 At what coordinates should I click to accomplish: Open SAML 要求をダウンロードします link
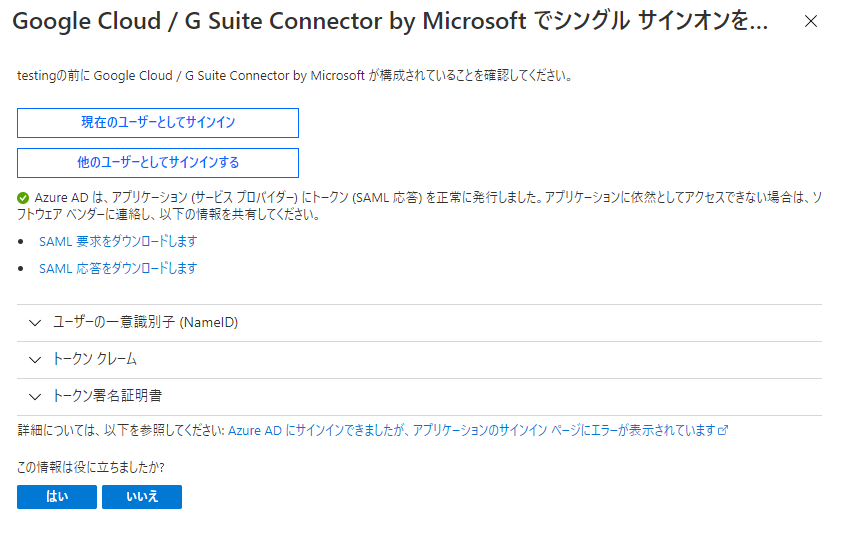118,241
